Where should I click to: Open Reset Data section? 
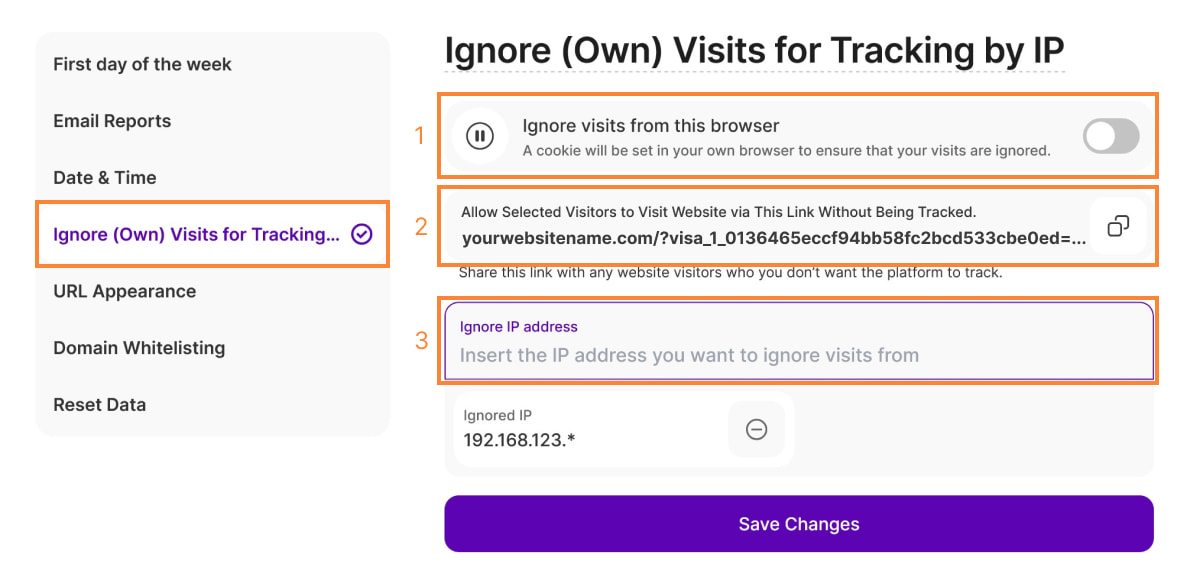coord(100,405)
